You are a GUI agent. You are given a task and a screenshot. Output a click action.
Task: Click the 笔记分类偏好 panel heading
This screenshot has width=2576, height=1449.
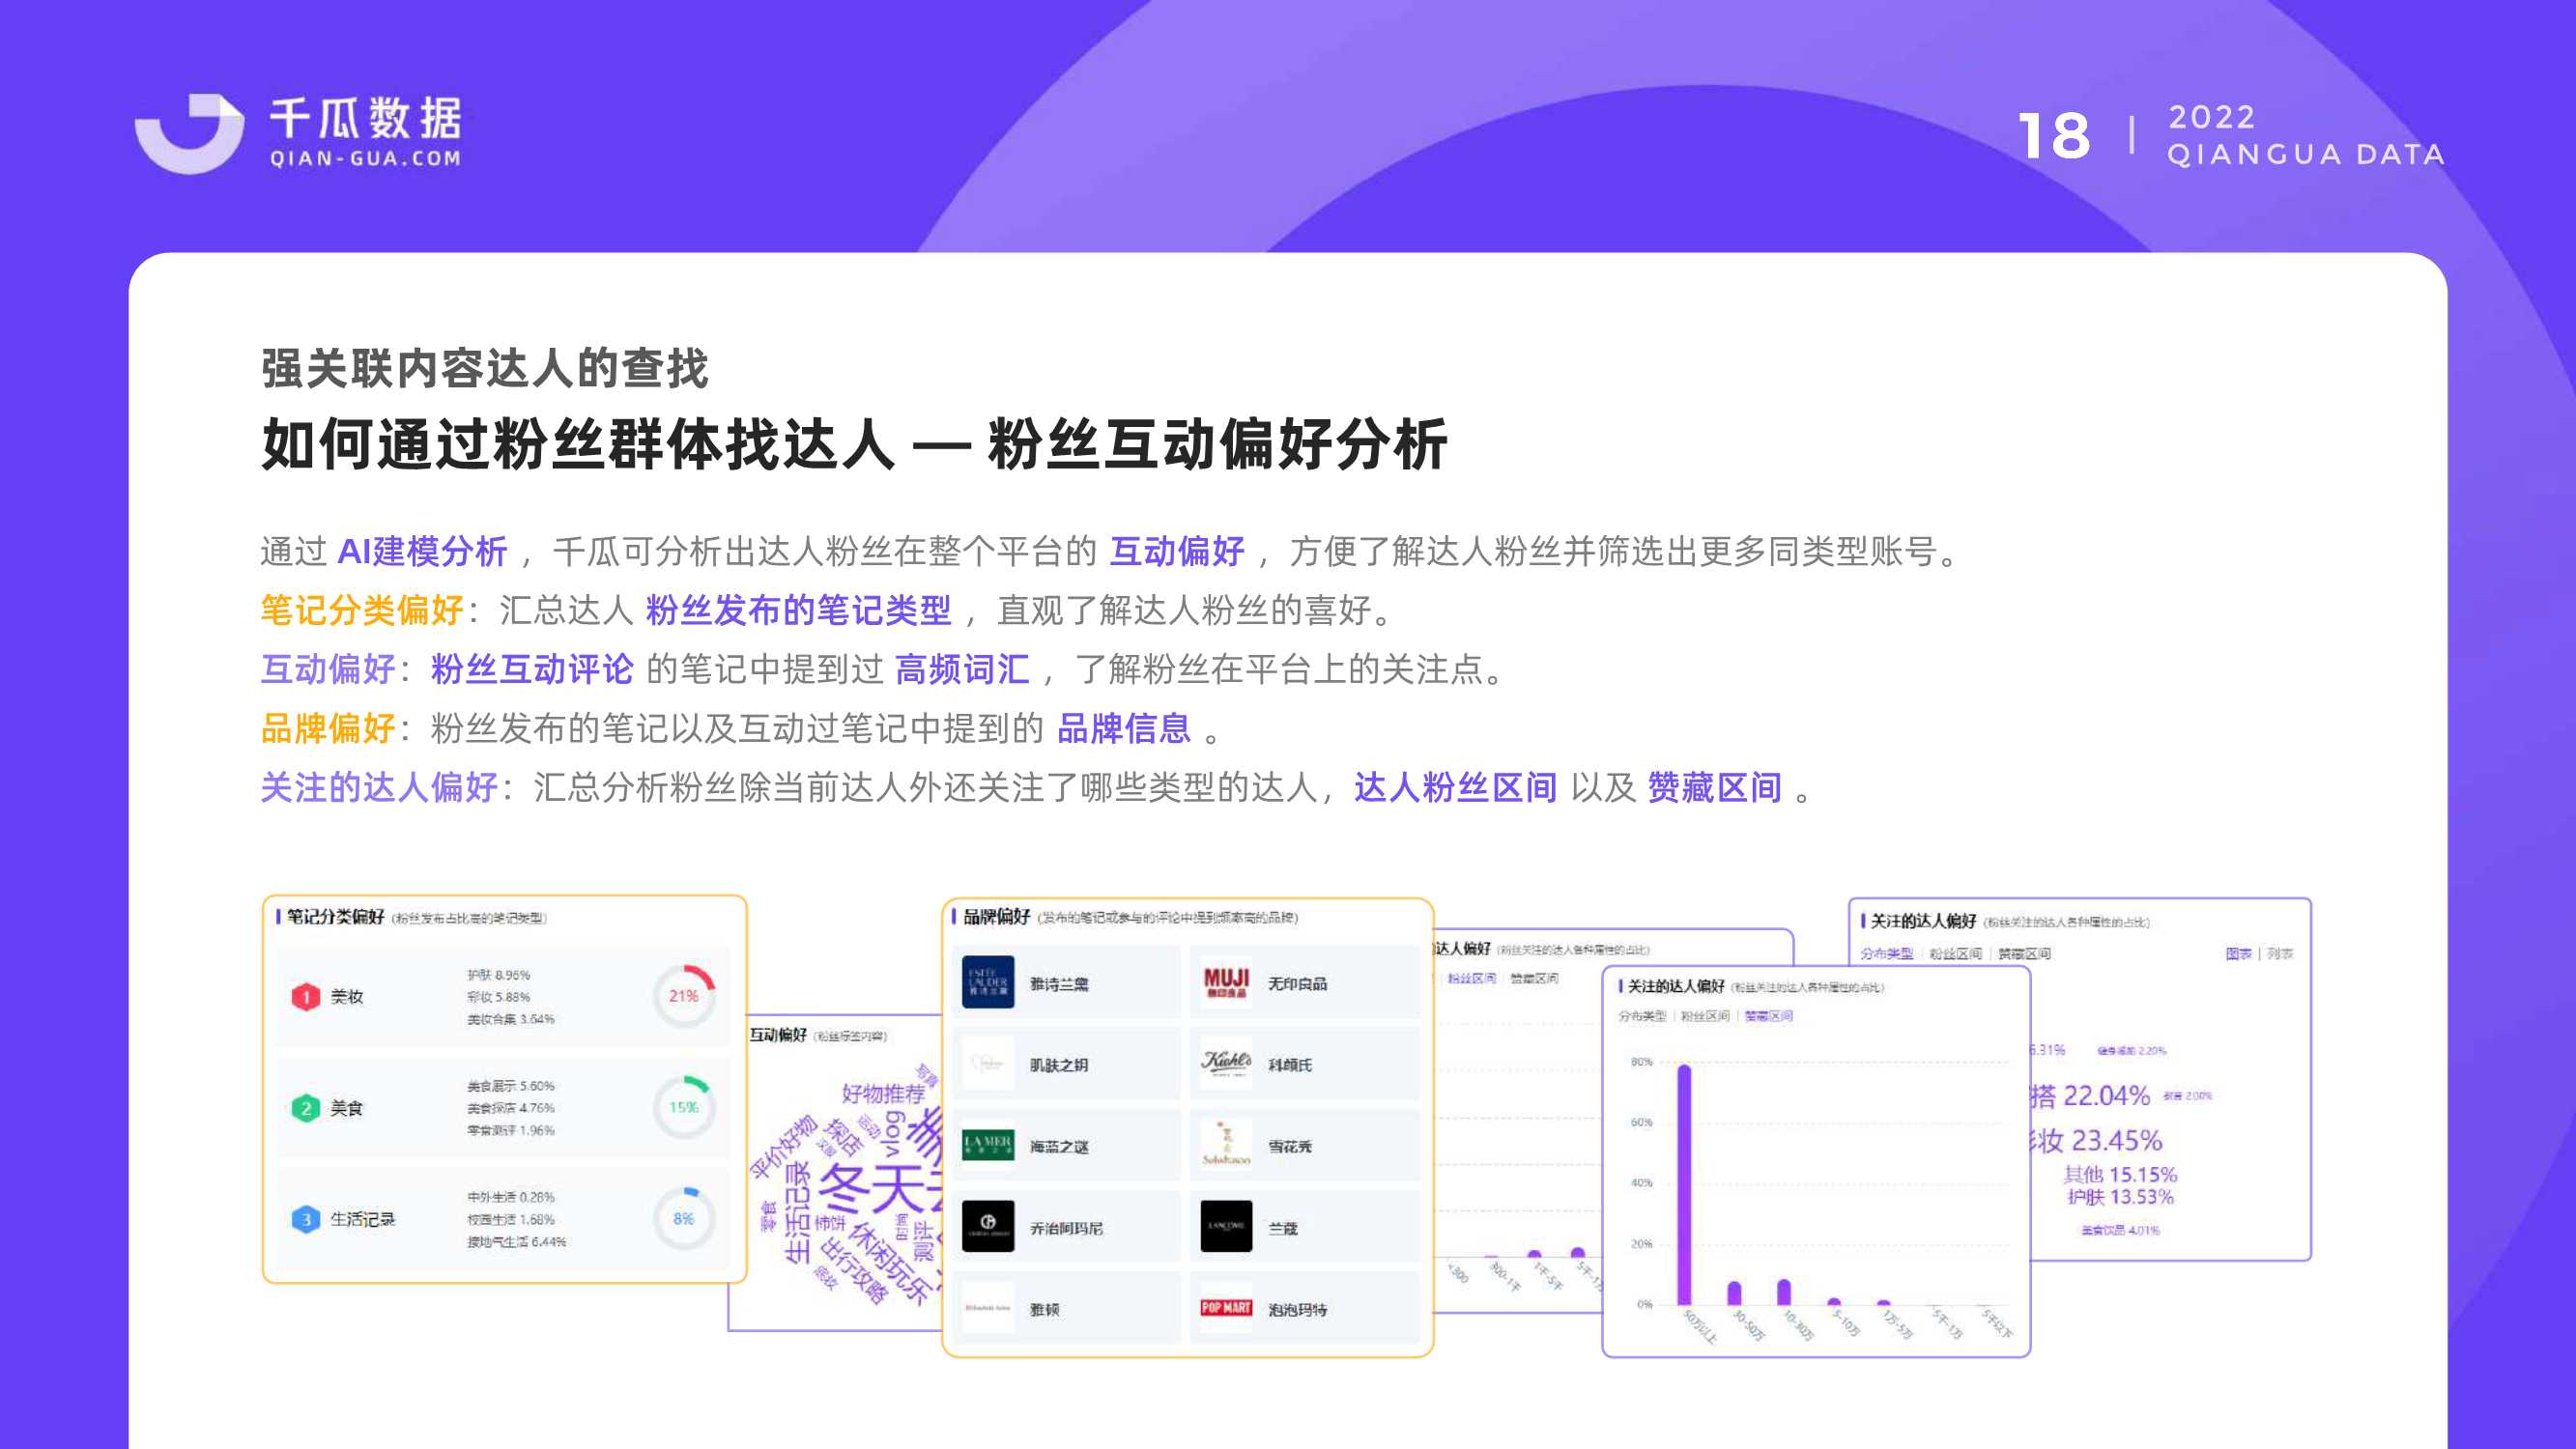tap(336, 917)
